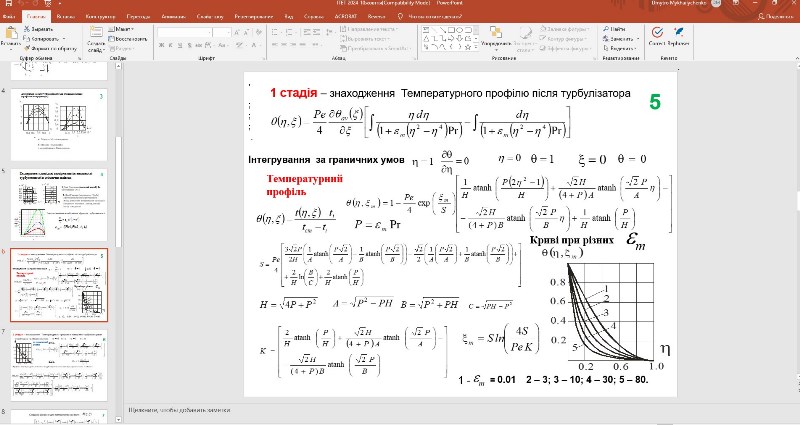
Task: Open Shape Outline (Контур фигуры)
Action: click(x=563, y=39)
